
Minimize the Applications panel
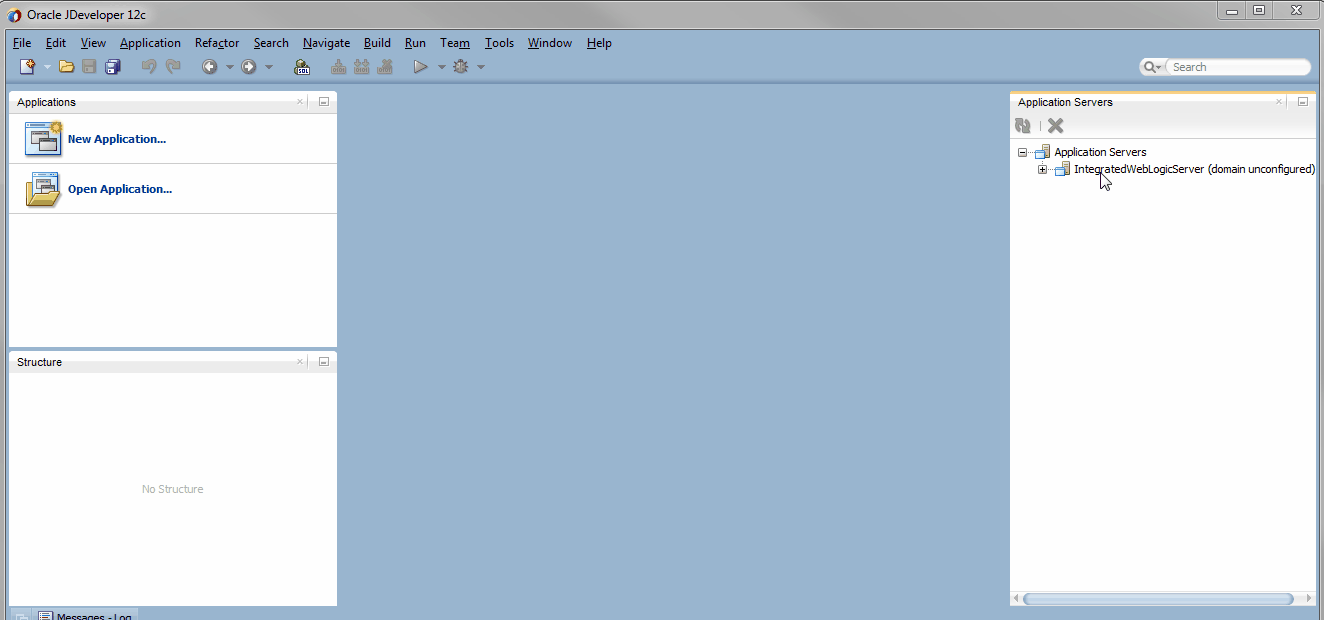pyautogui.click(x=324, y=102)
